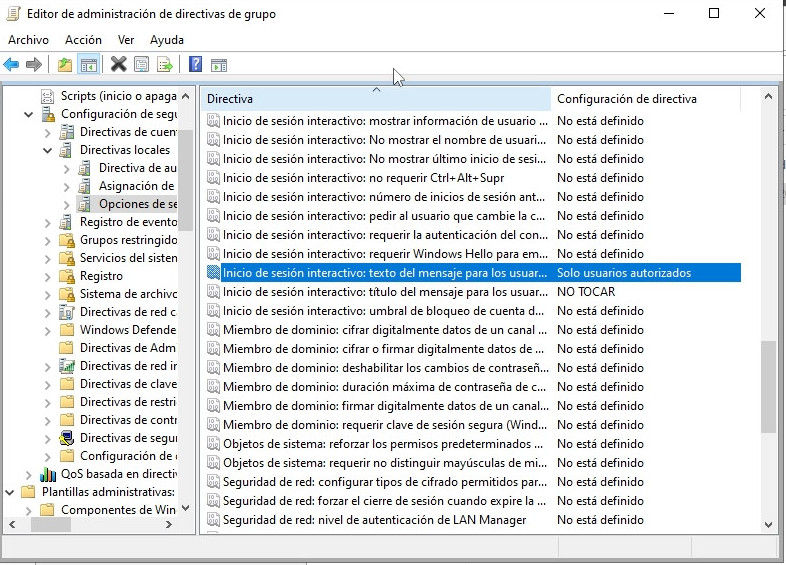
Task: Expand the Registro de eventos node
Action: (x=47, y=222)
